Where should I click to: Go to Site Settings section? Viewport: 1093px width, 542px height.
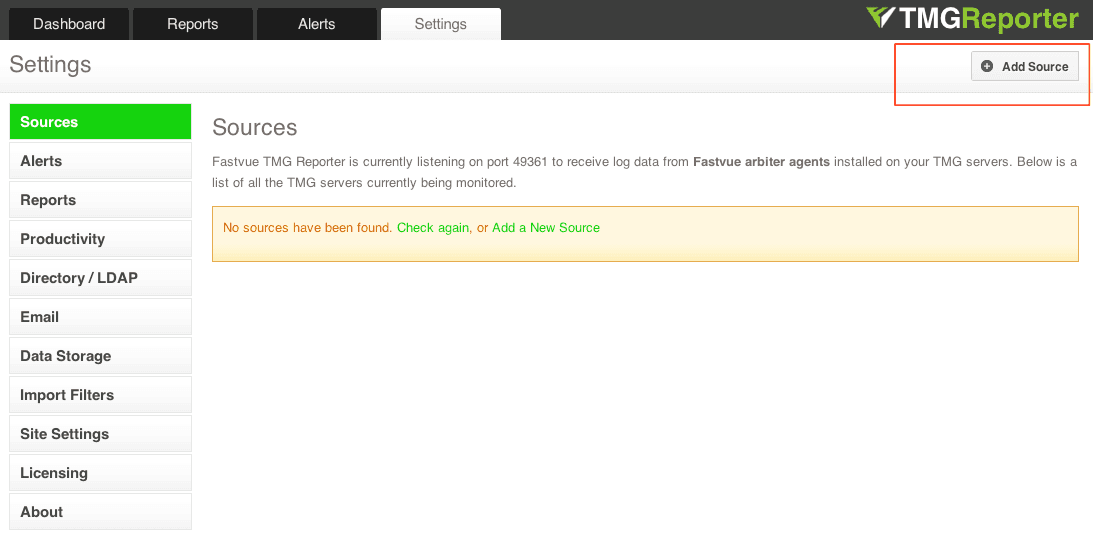point(100,434)
